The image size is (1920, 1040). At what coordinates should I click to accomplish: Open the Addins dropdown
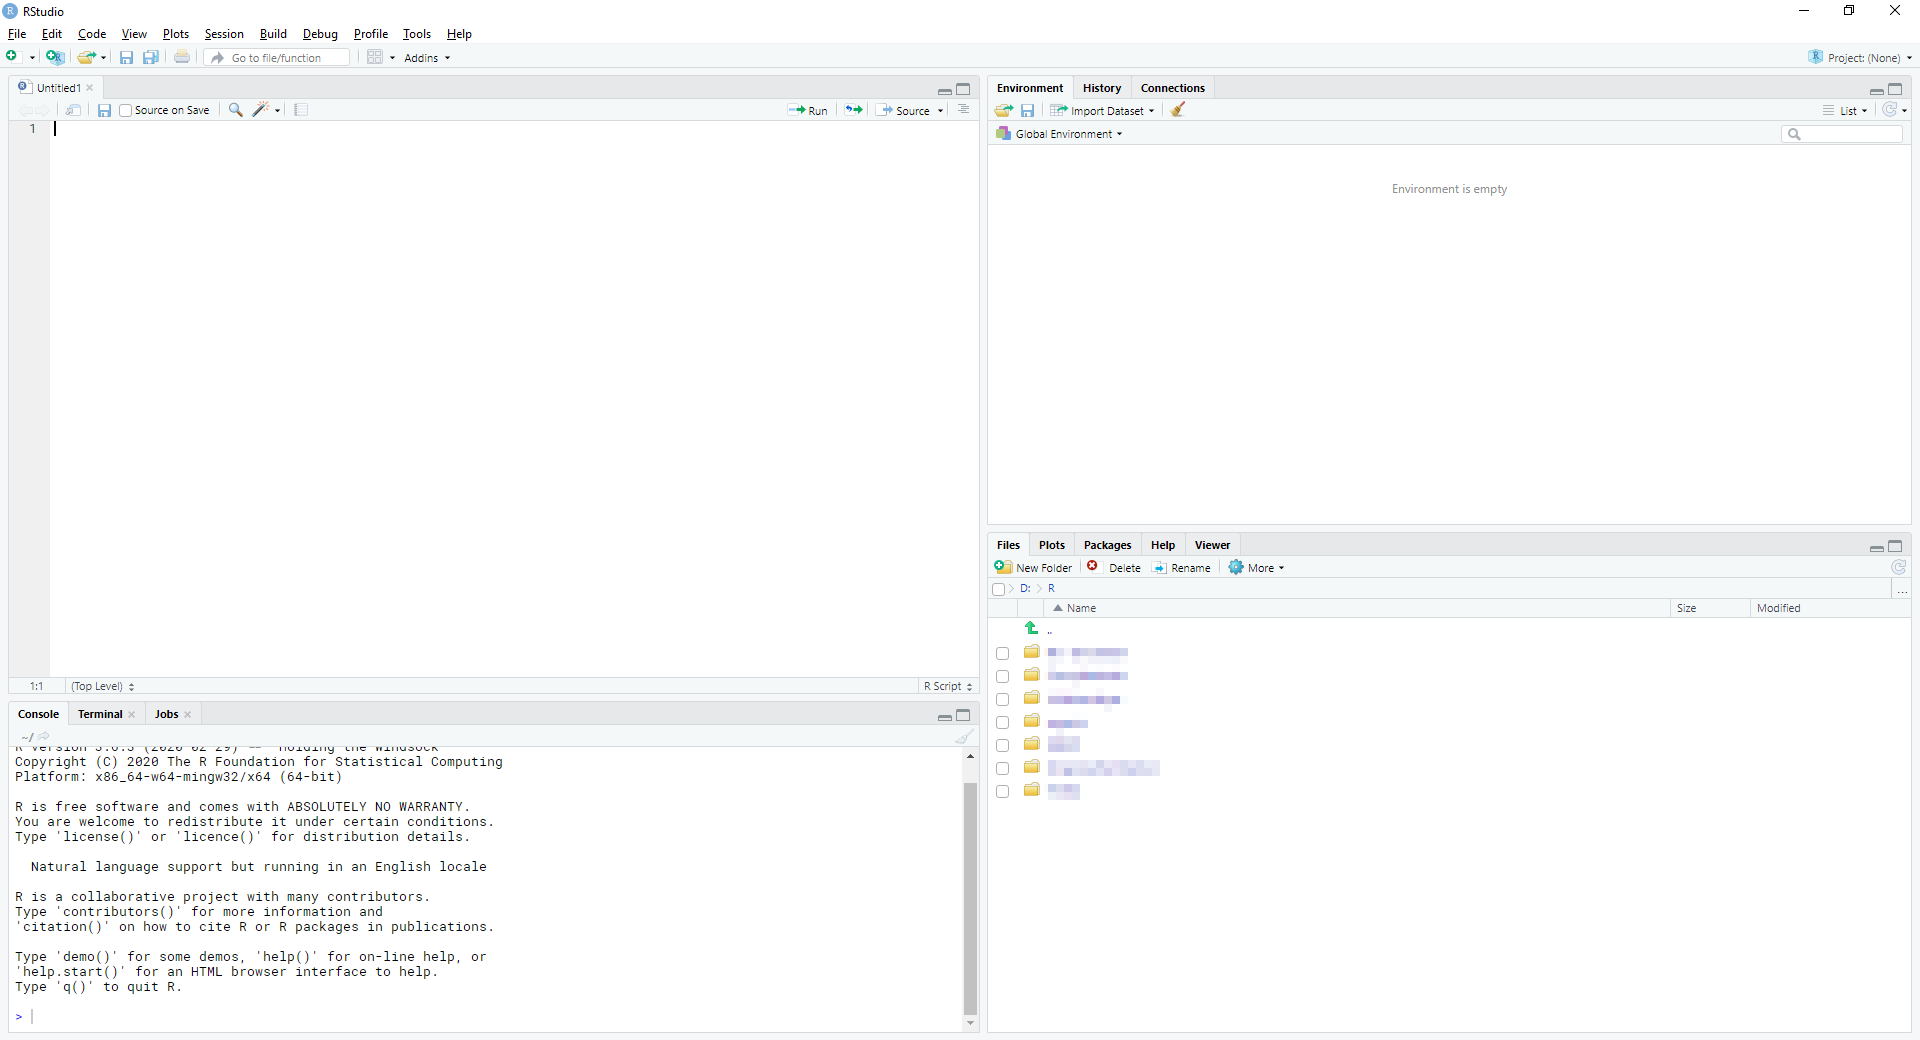tap(426, 57)
